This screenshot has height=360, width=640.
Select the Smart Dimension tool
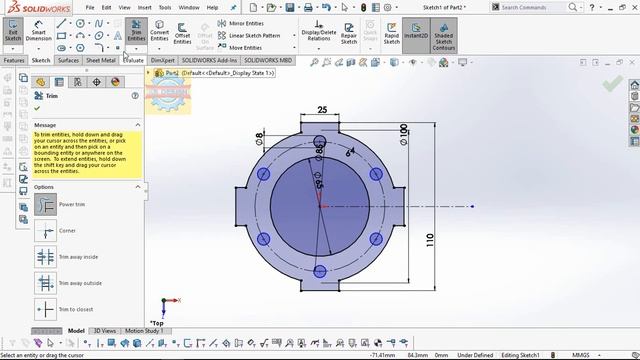click(x=38, y=31)
